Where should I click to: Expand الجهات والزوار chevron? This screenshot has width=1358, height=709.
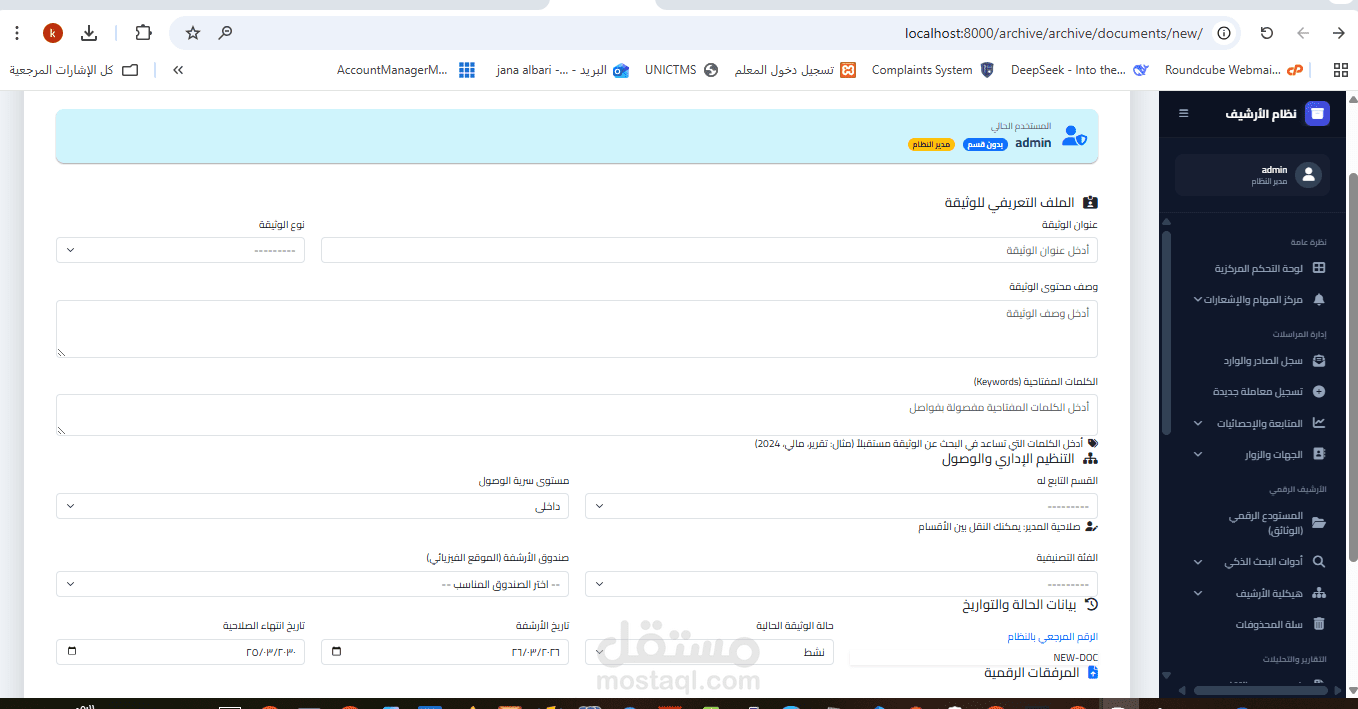coord(1198,454)
